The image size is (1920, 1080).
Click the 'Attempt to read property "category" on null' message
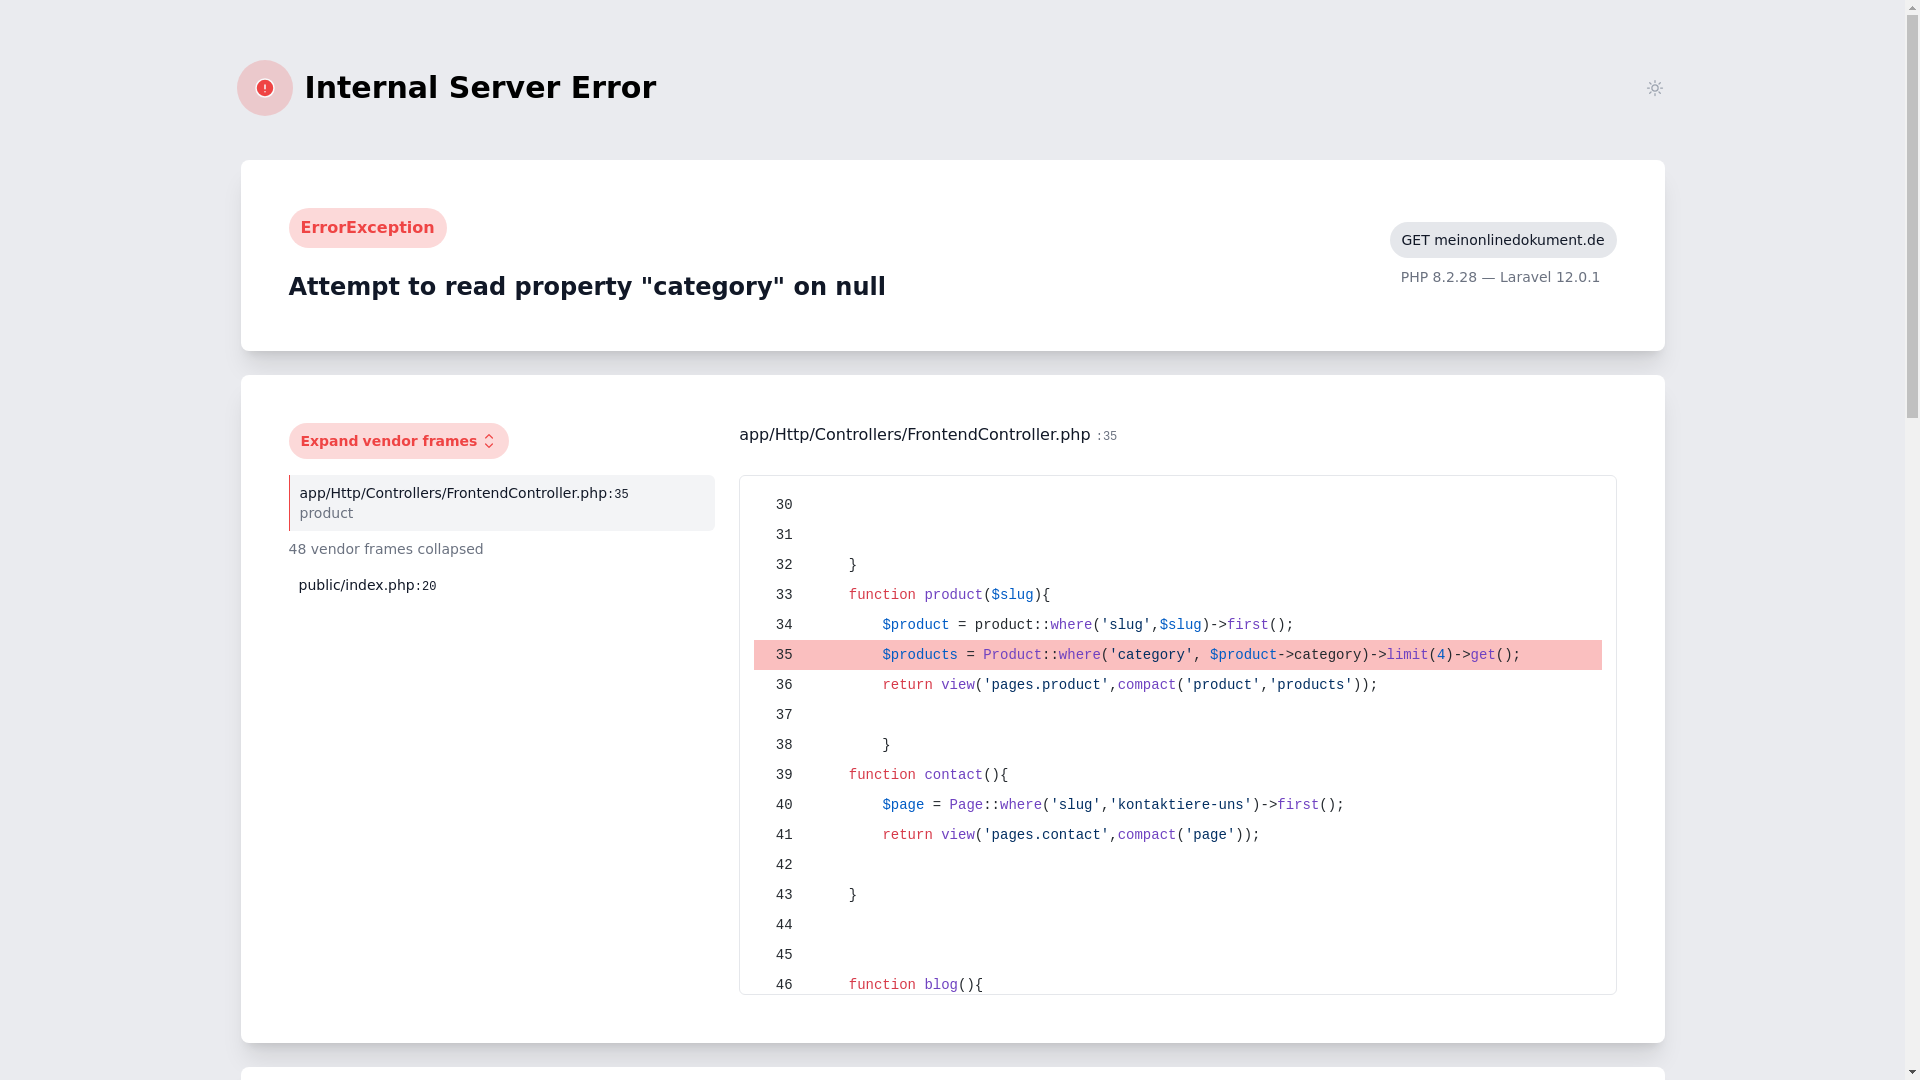click(587, 287)
